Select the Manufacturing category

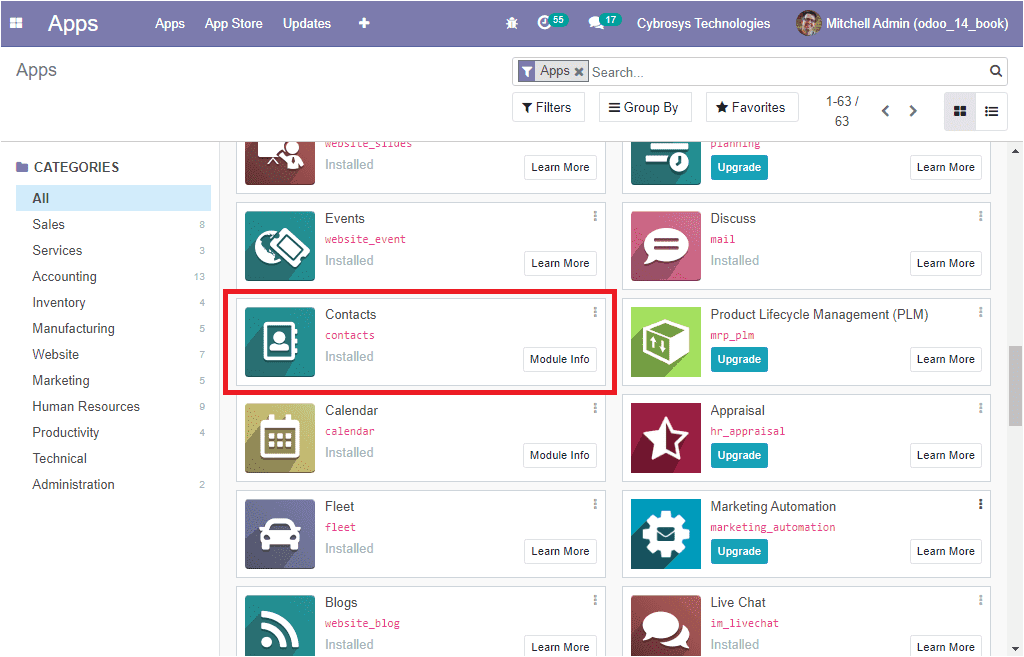[113, 328]
